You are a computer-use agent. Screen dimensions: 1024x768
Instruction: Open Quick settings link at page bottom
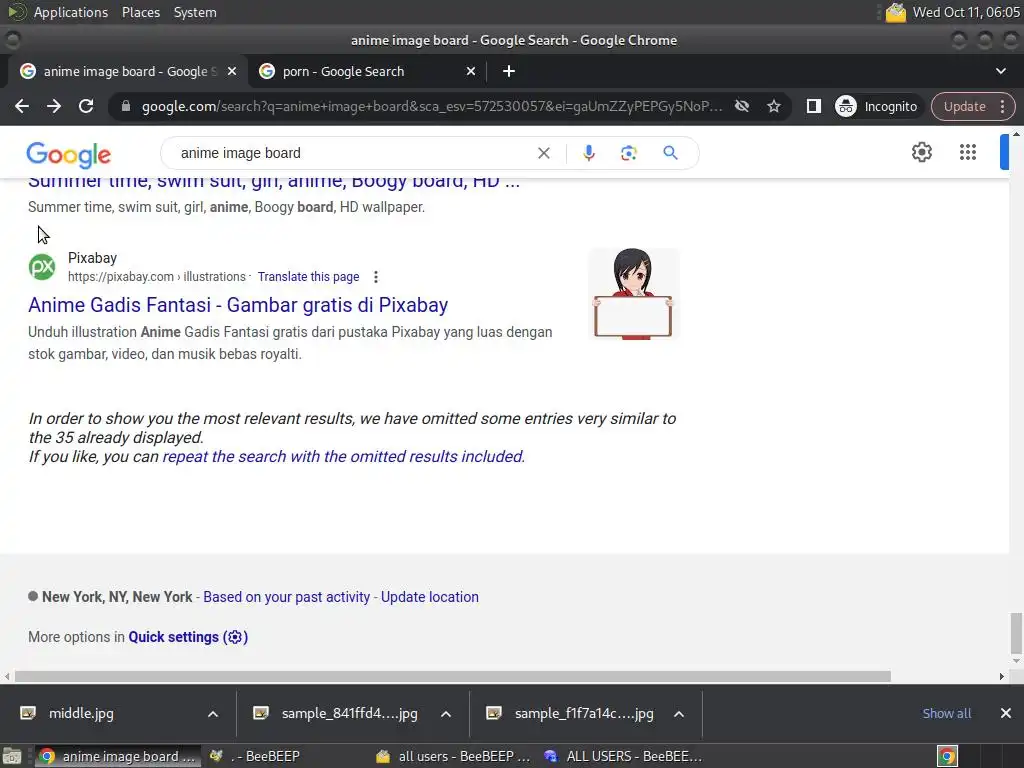click(x=188, y=637)
